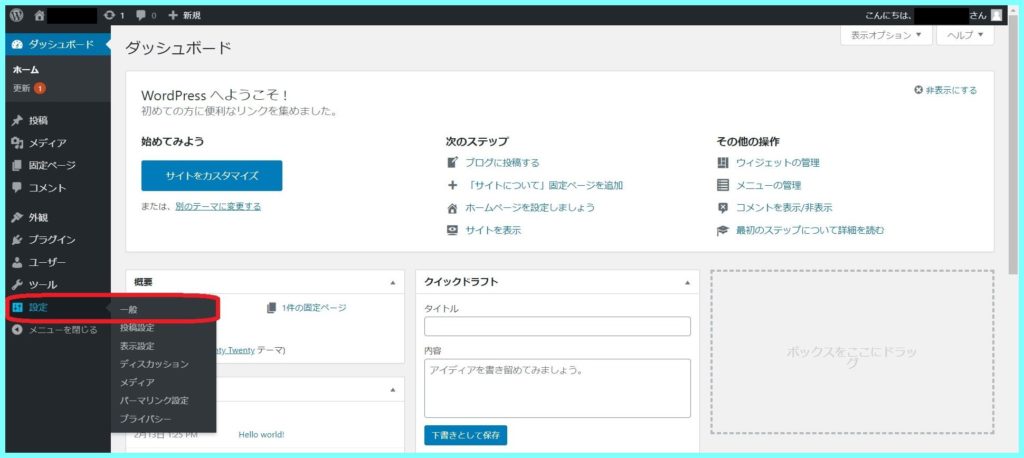Click the コメントを表示/非表示 link
The image size is (1024, 458).
(784, 208)
